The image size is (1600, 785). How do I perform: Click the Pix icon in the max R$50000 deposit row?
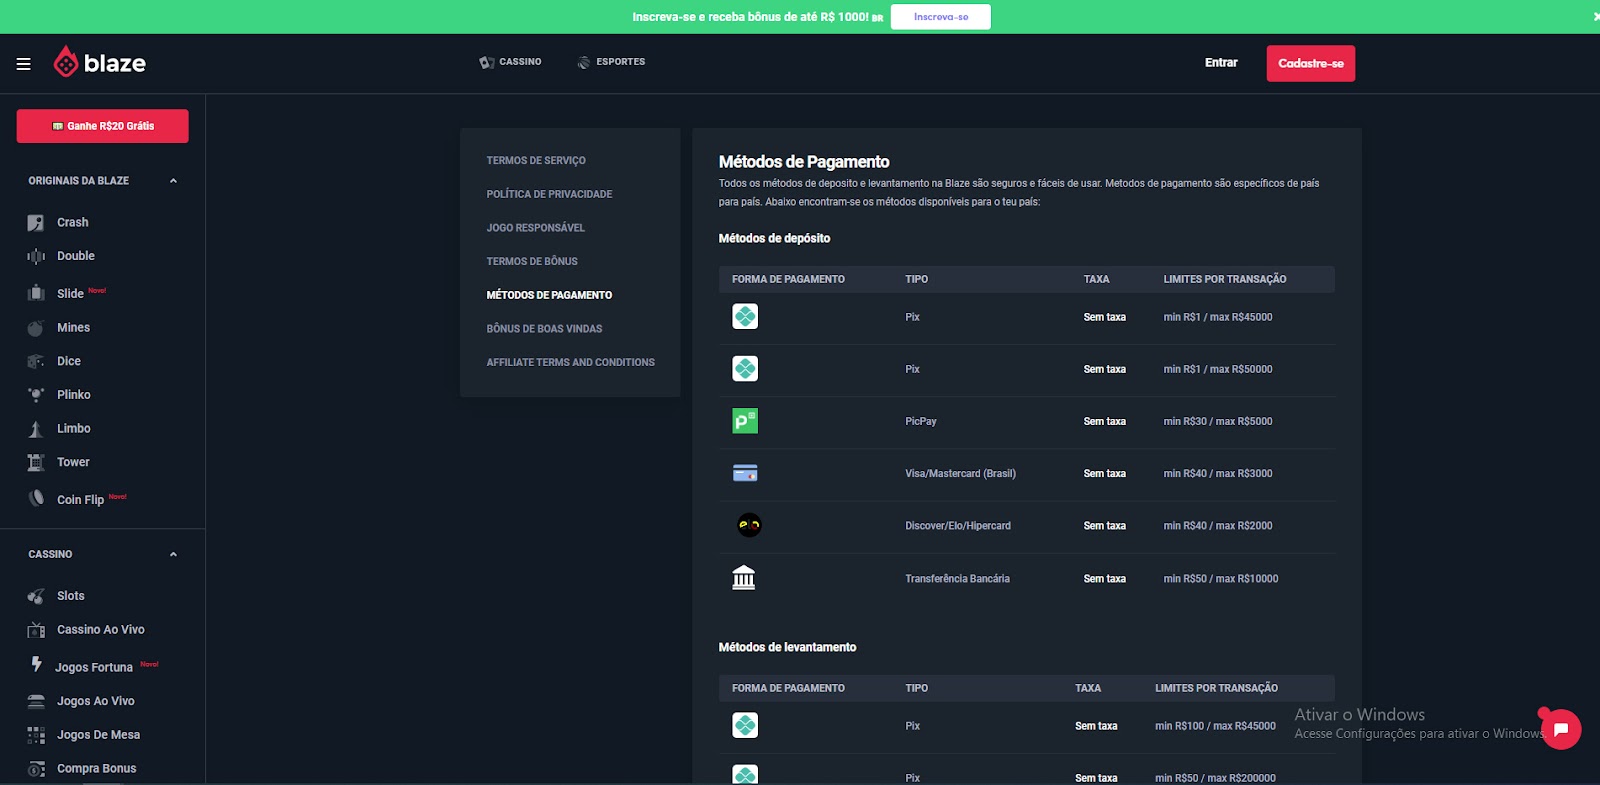[745, 369]
